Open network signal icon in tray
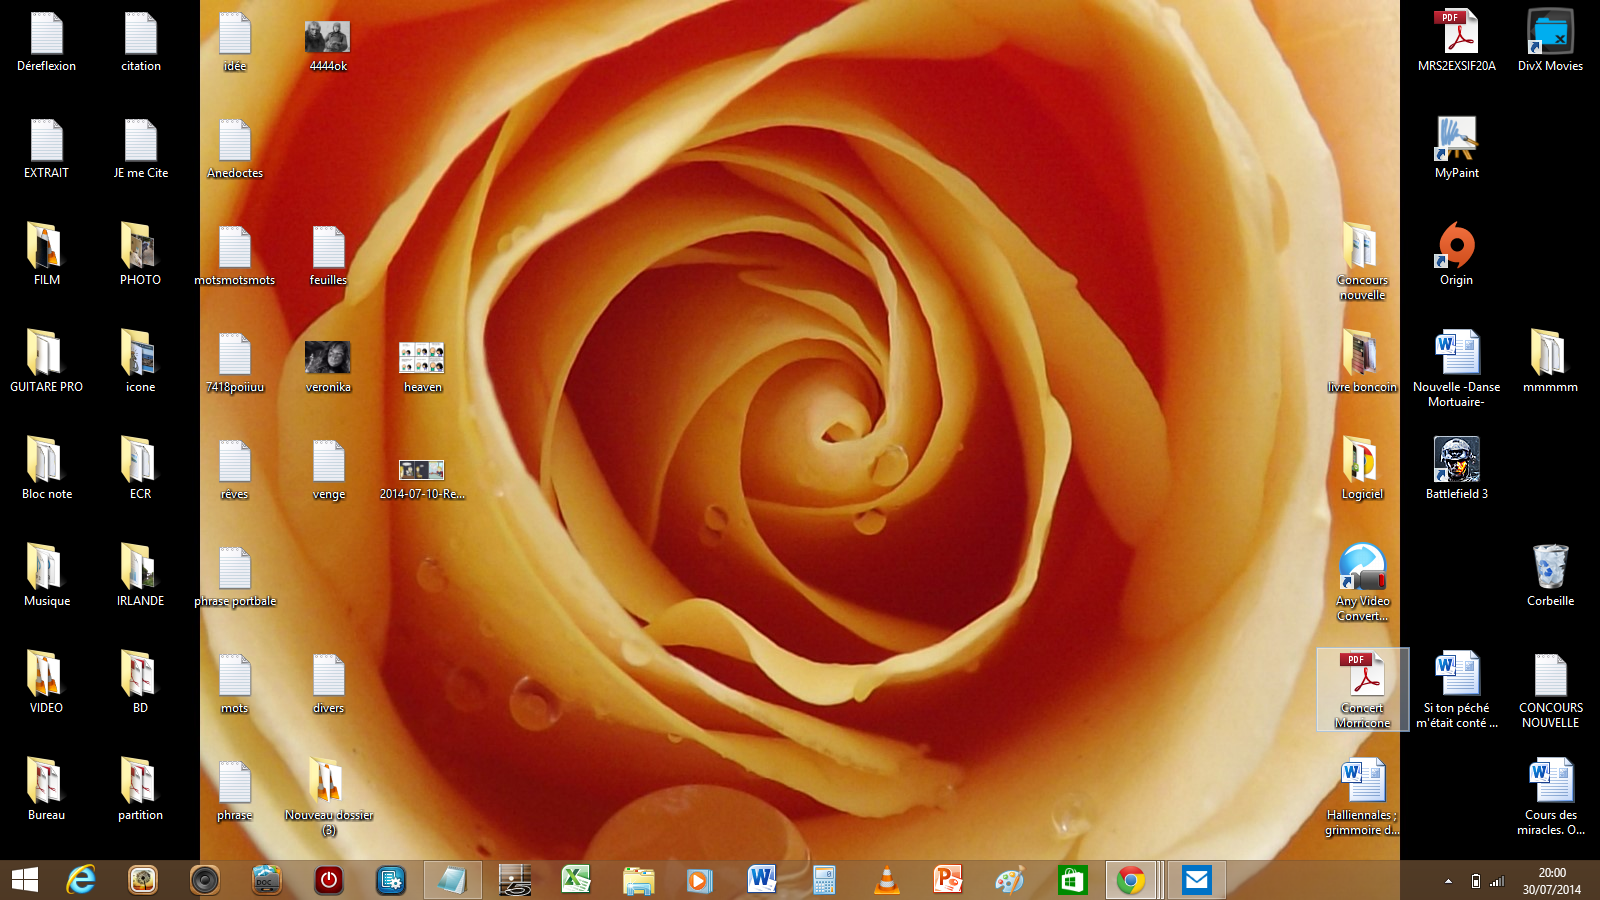The height and width of the screenshot is (900, 1600). click(x=1497, y=881)
